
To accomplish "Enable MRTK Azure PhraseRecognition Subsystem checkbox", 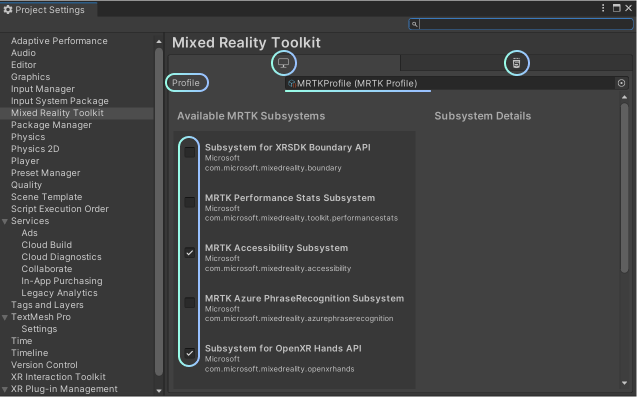I will point(190,303).
